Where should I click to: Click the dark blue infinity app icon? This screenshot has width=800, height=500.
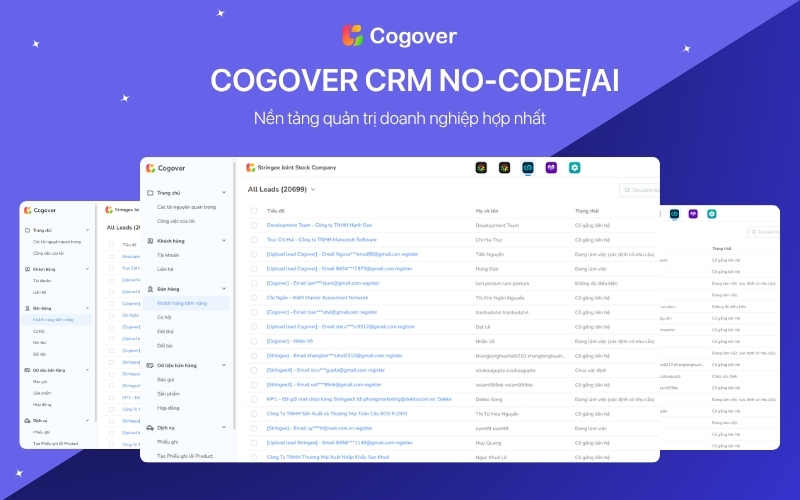(528, 167)
